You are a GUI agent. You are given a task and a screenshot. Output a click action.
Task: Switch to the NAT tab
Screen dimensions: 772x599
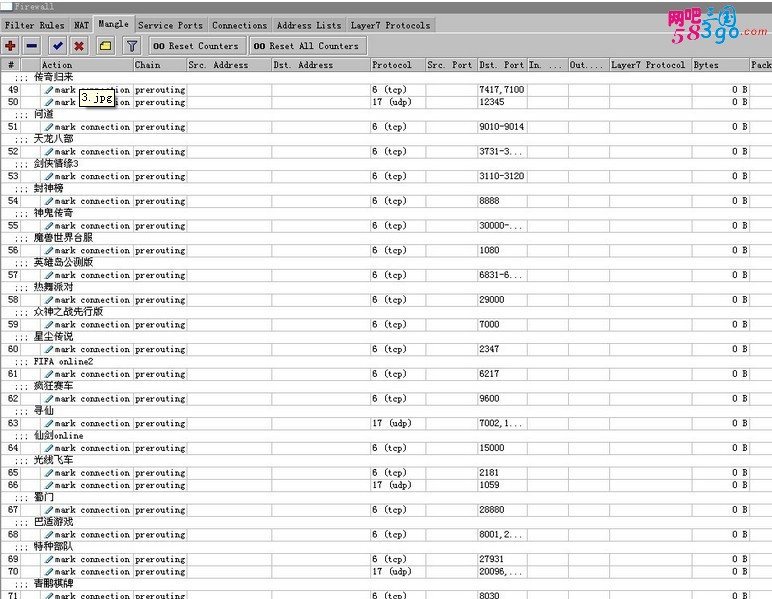(x=81, y=25)
